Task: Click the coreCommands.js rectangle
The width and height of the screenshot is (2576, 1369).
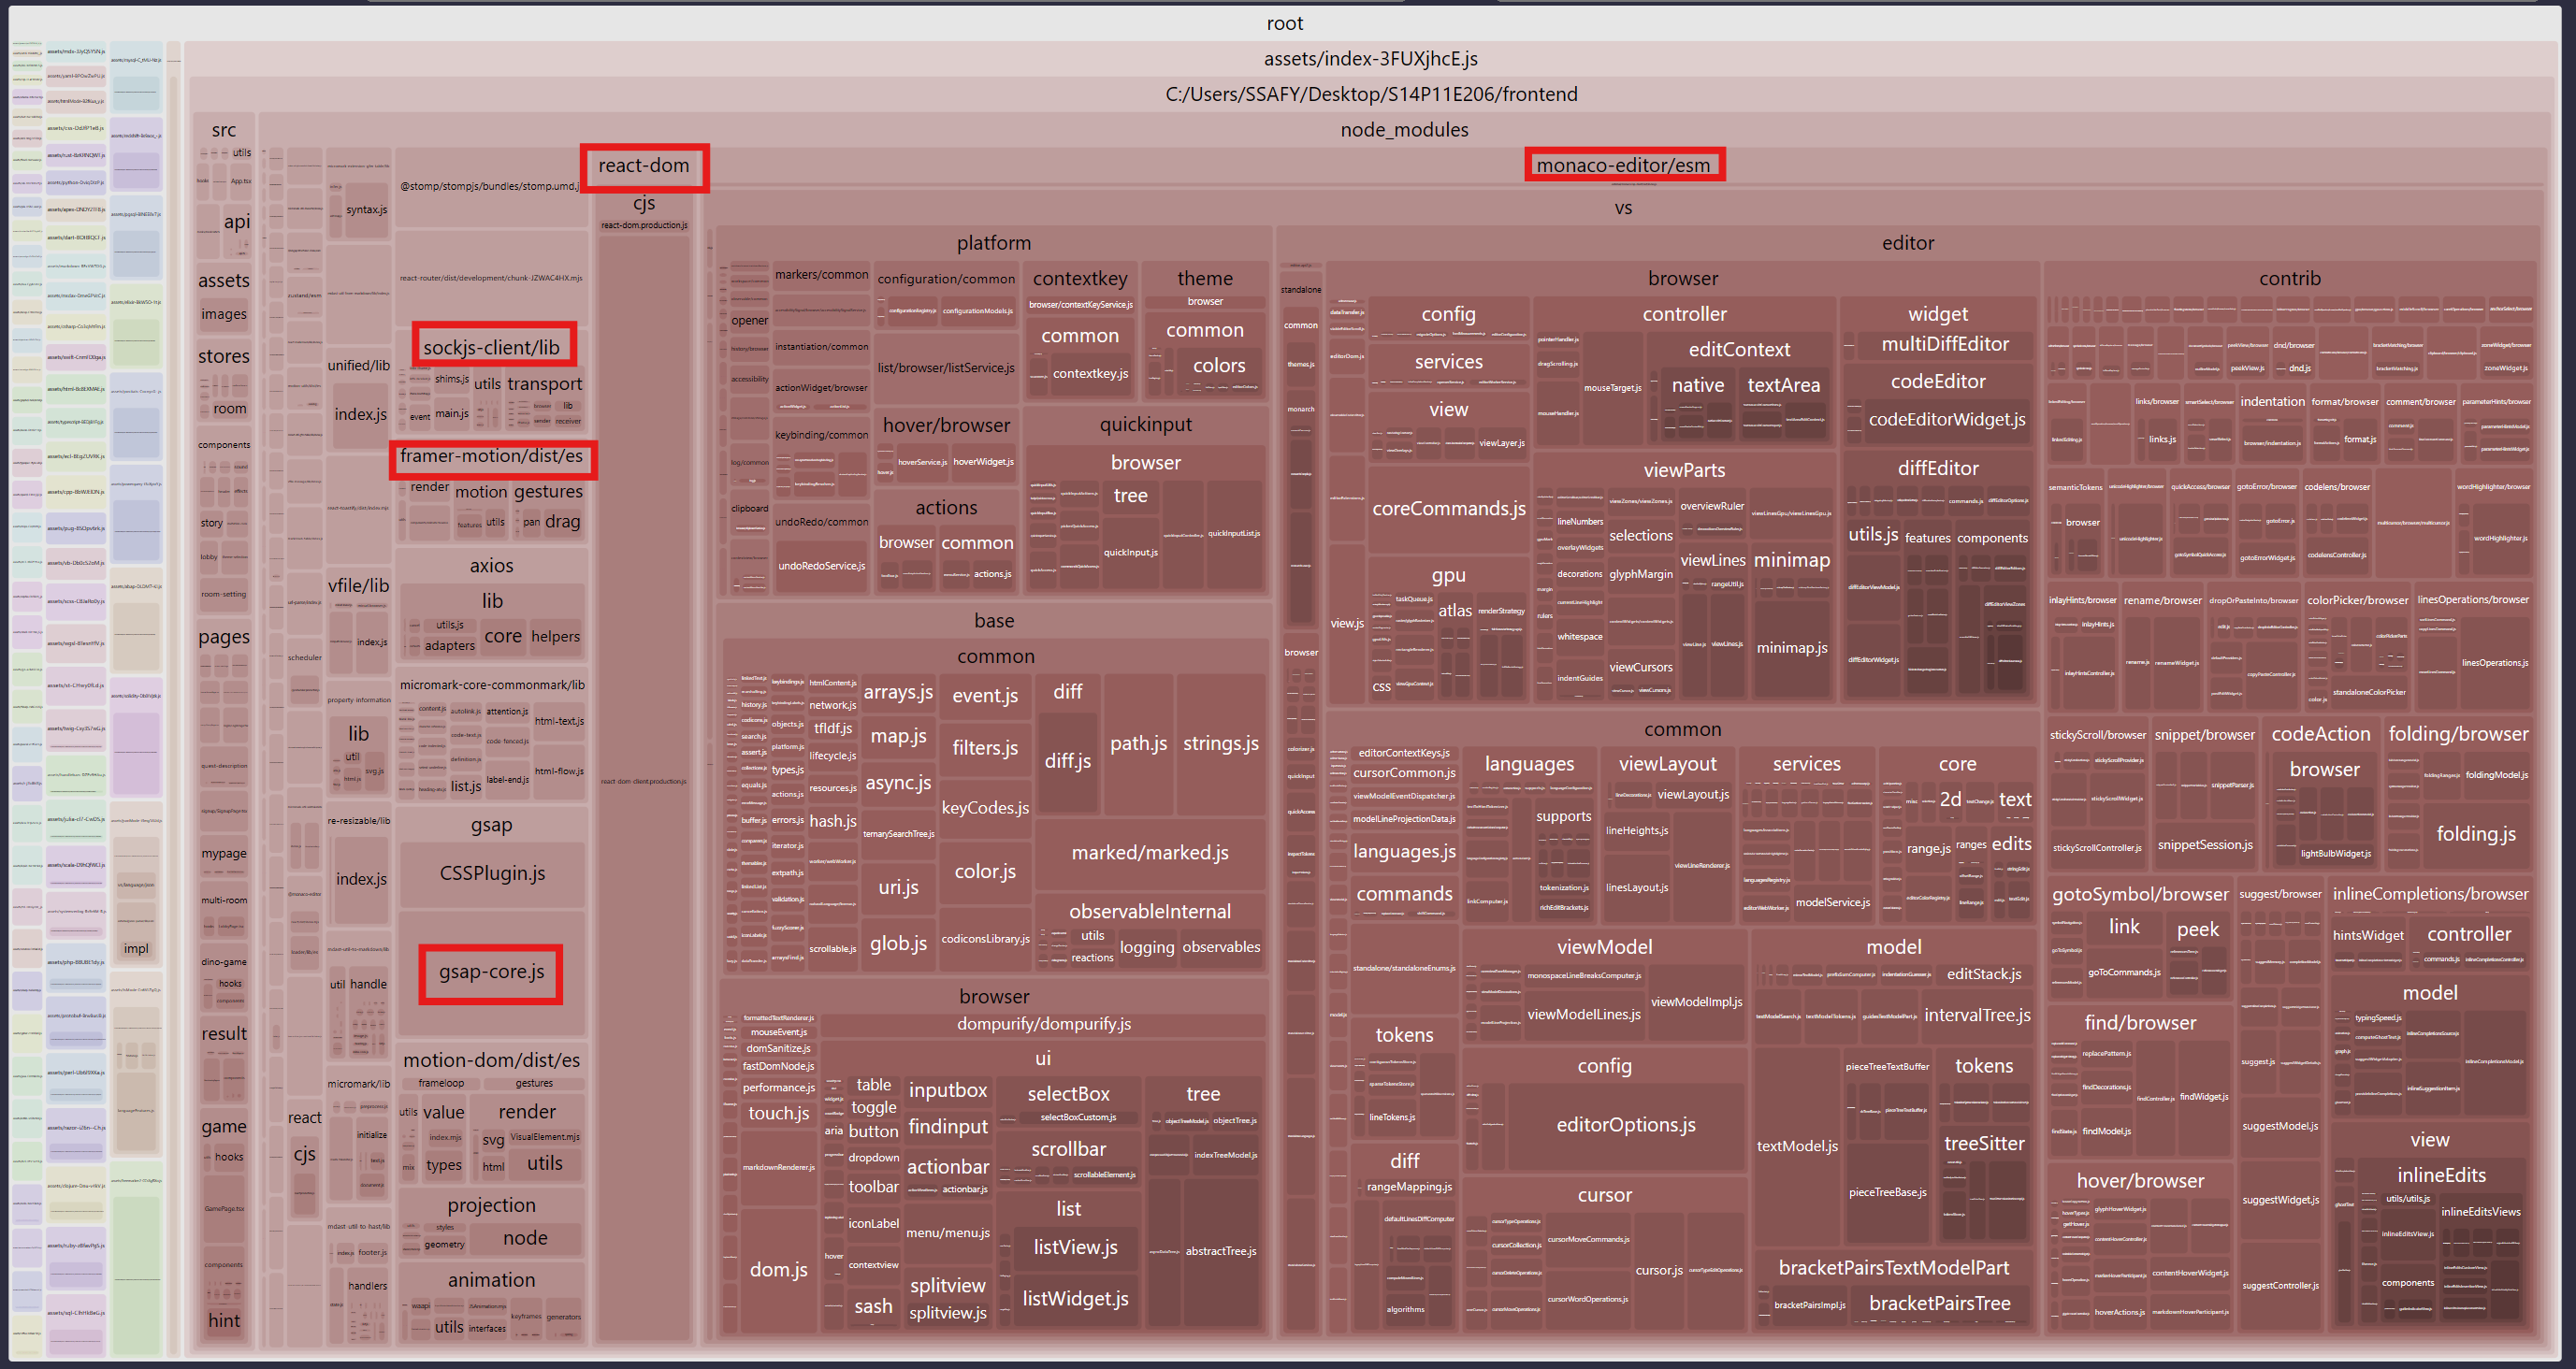Action: [x=1448, y=509]
